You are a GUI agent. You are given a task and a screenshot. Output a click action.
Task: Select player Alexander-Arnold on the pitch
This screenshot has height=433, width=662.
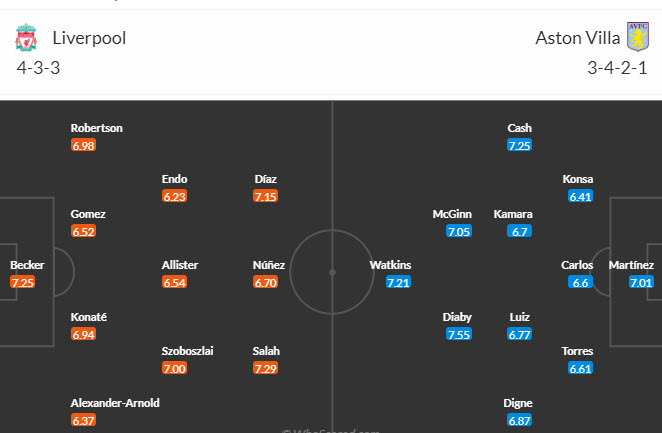click(x=115, y=402)
